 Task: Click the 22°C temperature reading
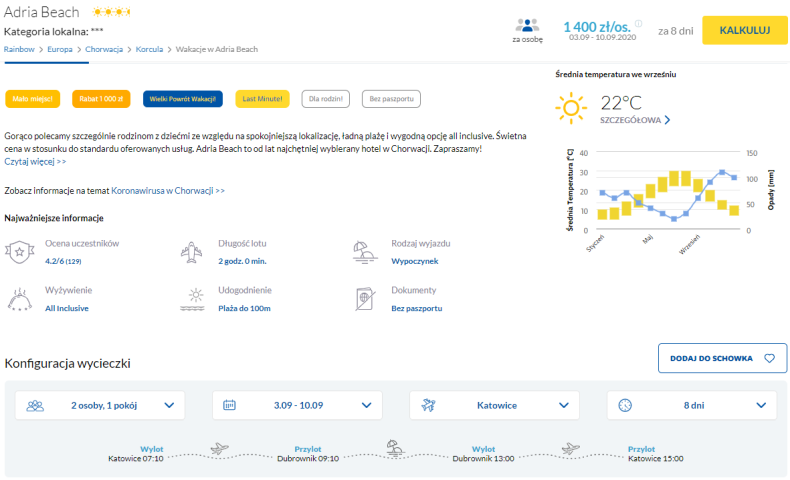tap(621, 103)
